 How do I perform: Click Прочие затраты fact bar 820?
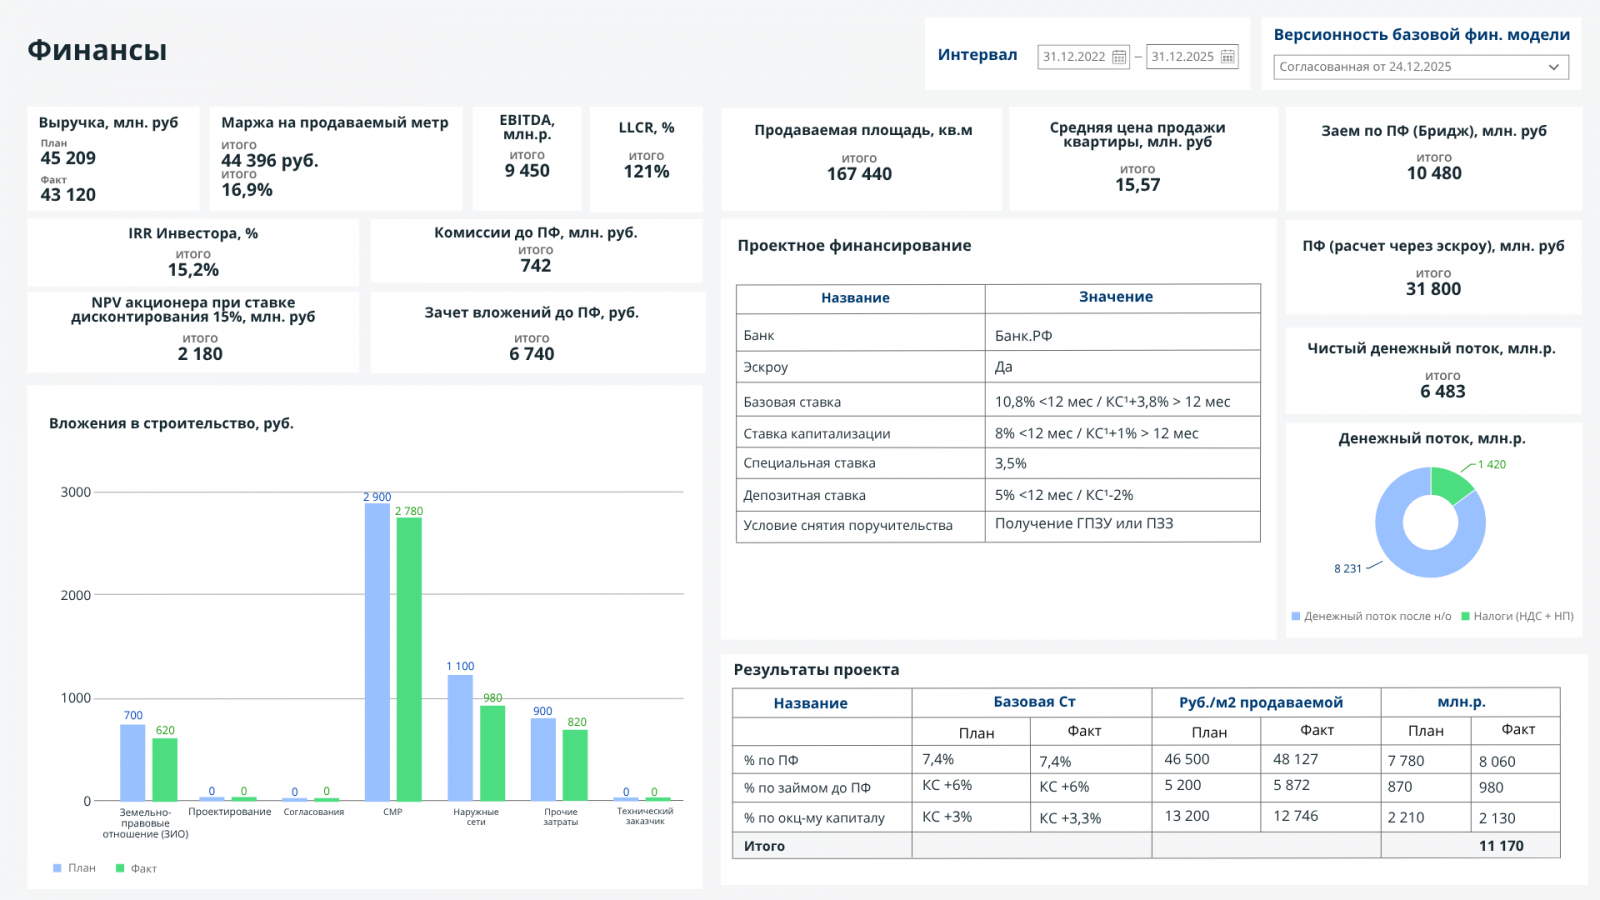pyautogui.click(x=575, y=765)
